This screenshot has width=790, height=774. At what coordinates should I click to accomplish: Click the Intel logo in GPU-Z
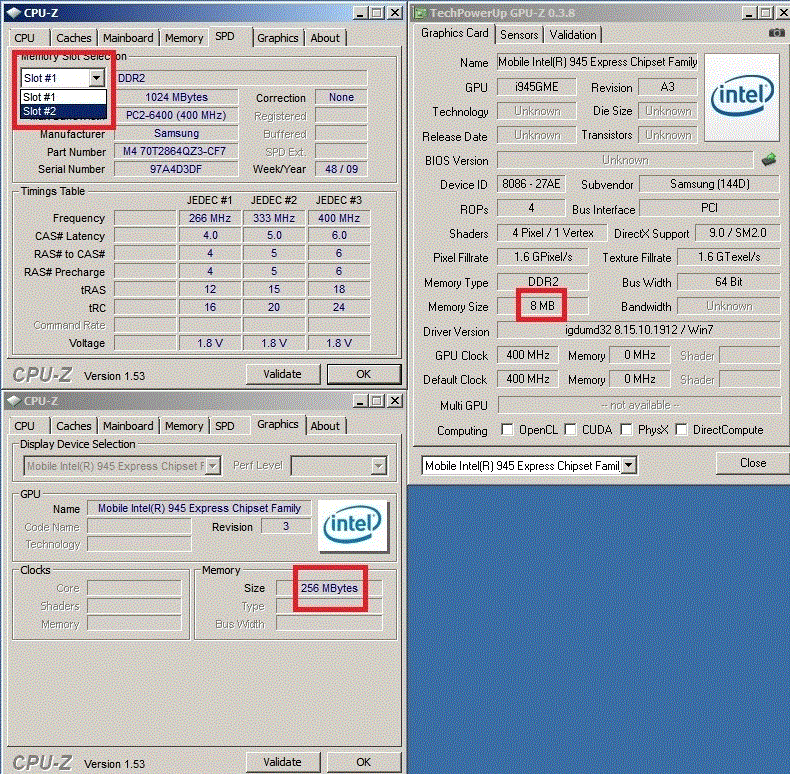[742, 97]
